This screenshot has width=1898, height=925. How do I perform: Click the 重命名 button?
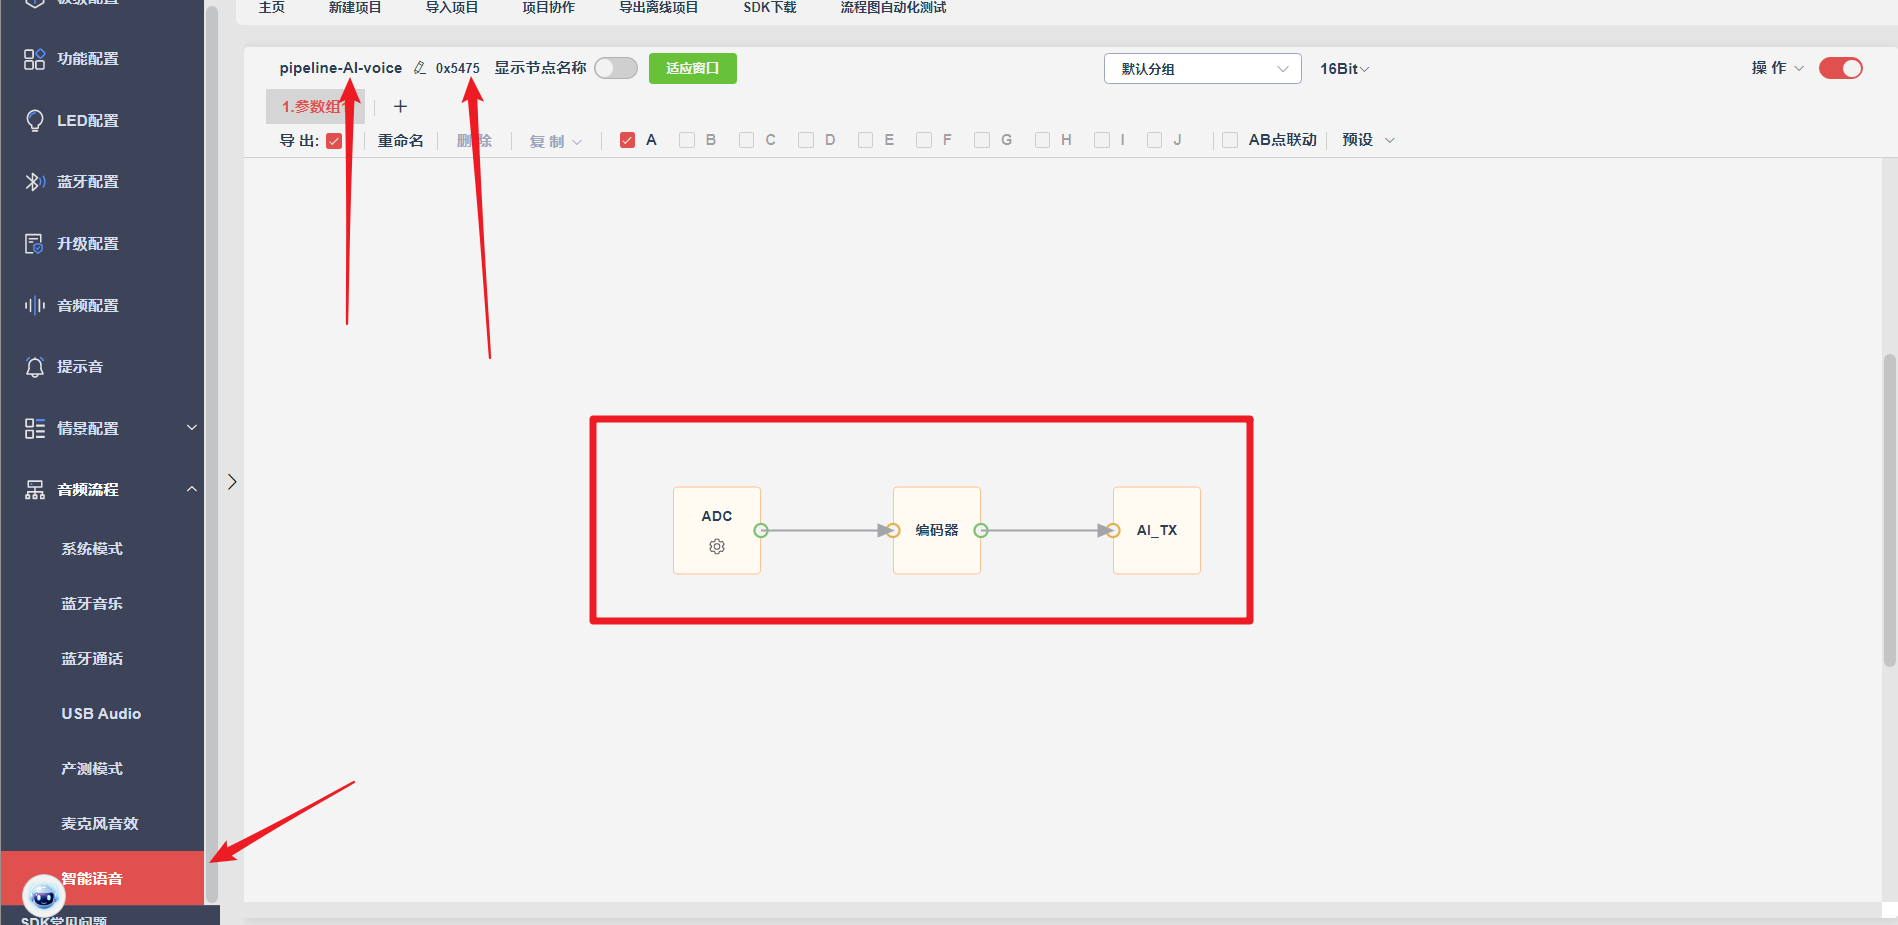click(400, 141)
